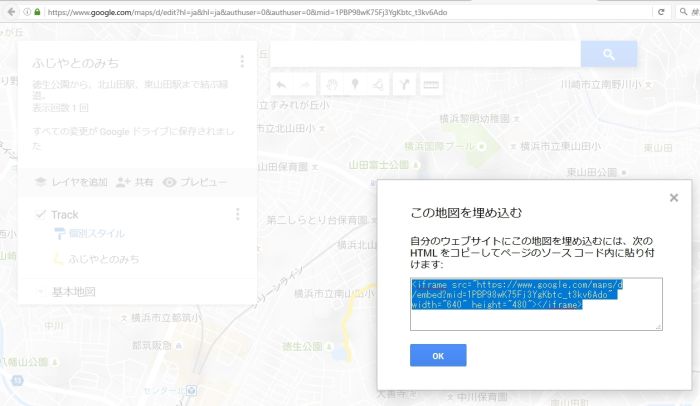The width and height of the screenshot is (700, 406).
Task: Select the add marker pin tool
Action: click(x=355, y=84)
